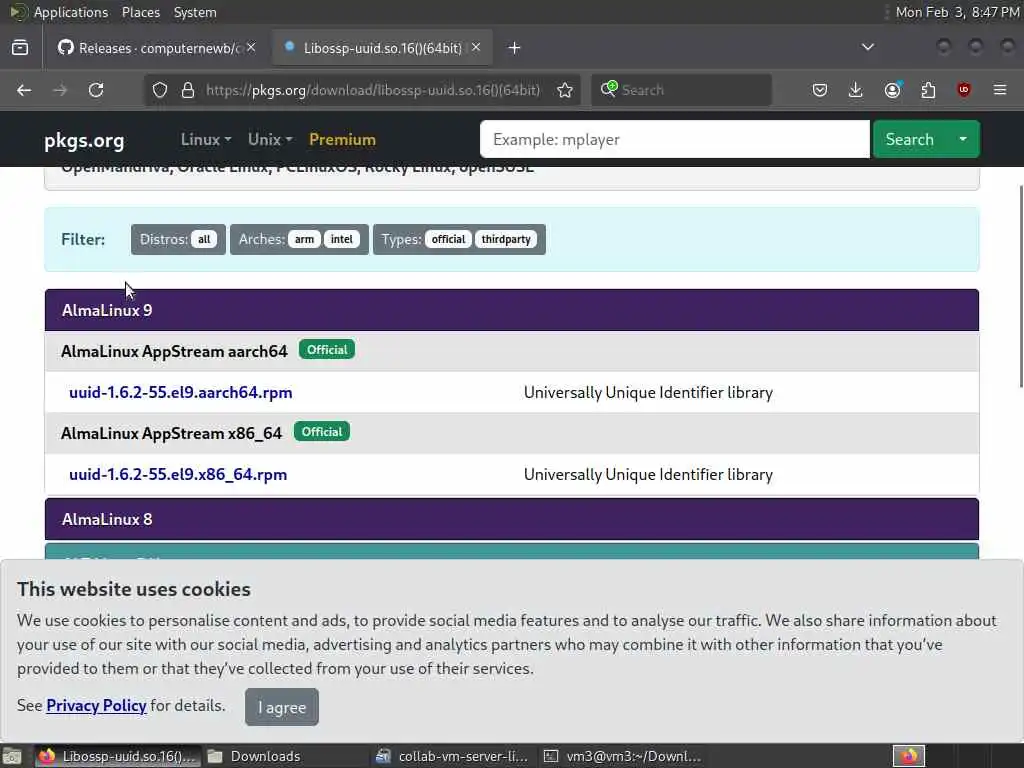List all tabs with the chevron dropdown
The width and height of the screenshot is (1024, 768).
[868, 47]
